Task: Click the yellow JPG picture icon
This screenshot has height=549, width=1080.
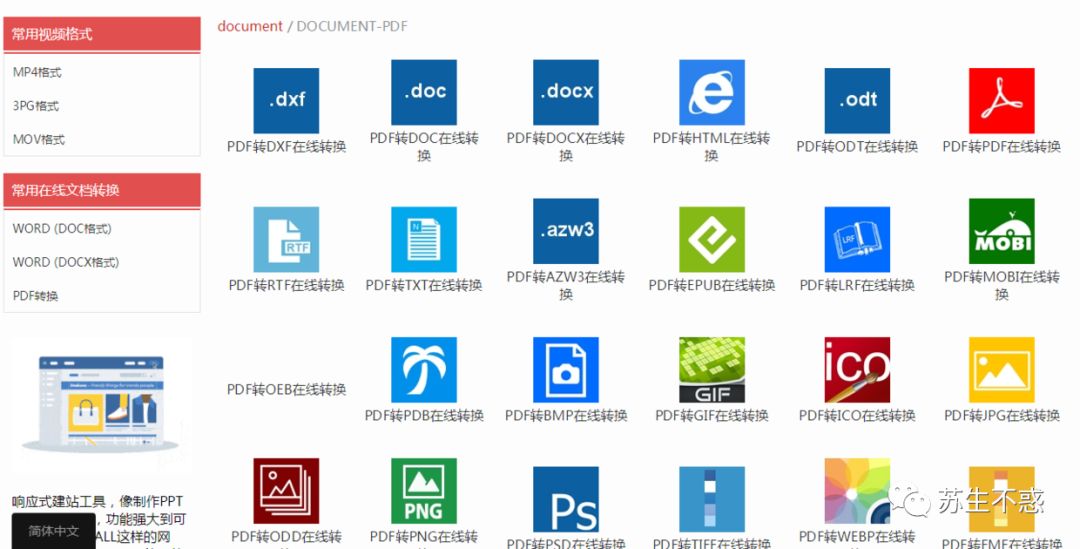Action: tap(1001, 370)
